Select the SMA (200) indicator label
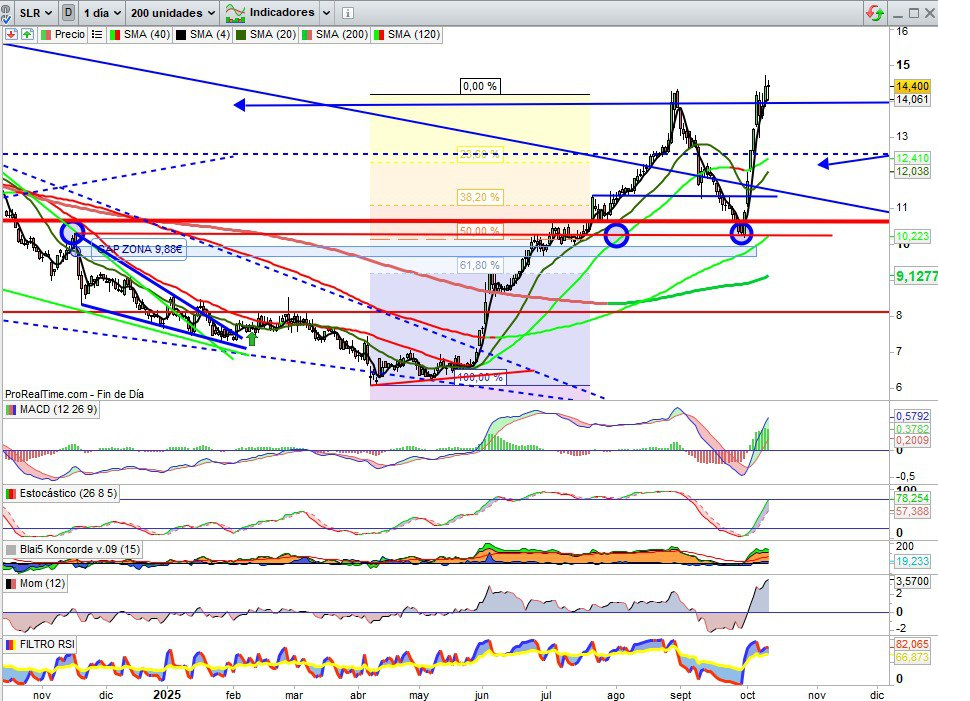The height and width of the screenshot is (701, 970). (339, 34)
